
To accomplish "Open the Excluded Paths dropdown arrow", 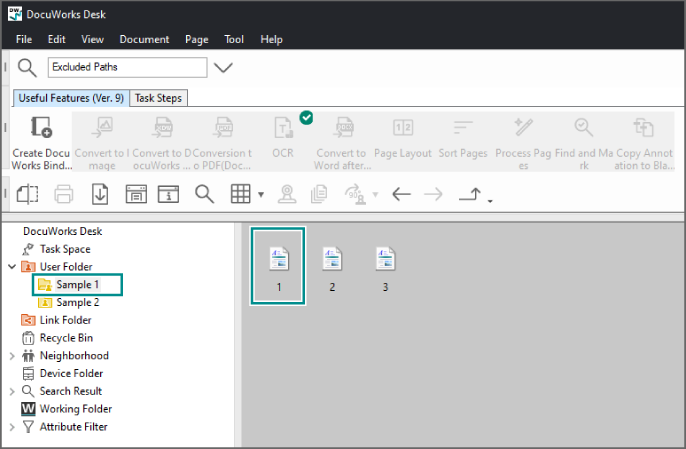I will [223, 68].
